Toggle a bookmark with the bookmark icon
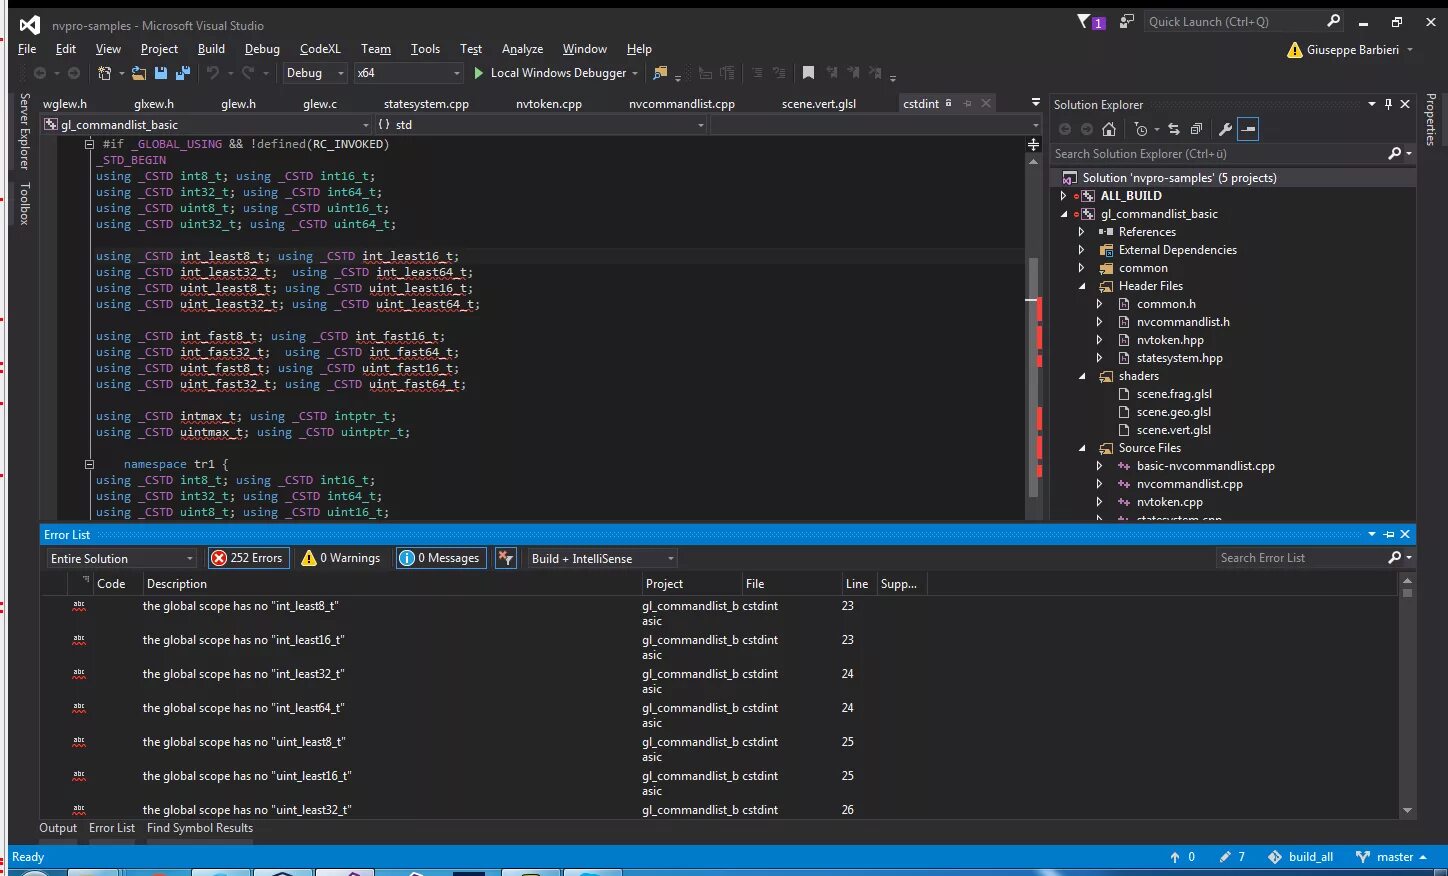 [x=808, y=73]
